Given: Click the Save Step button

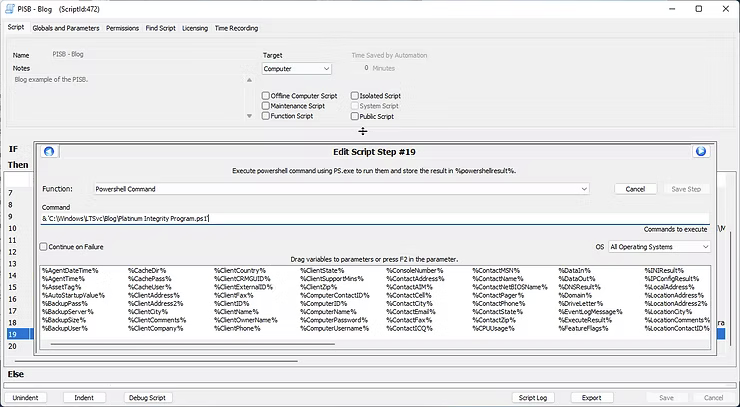Looking at the screenshot, I should 686,189.
